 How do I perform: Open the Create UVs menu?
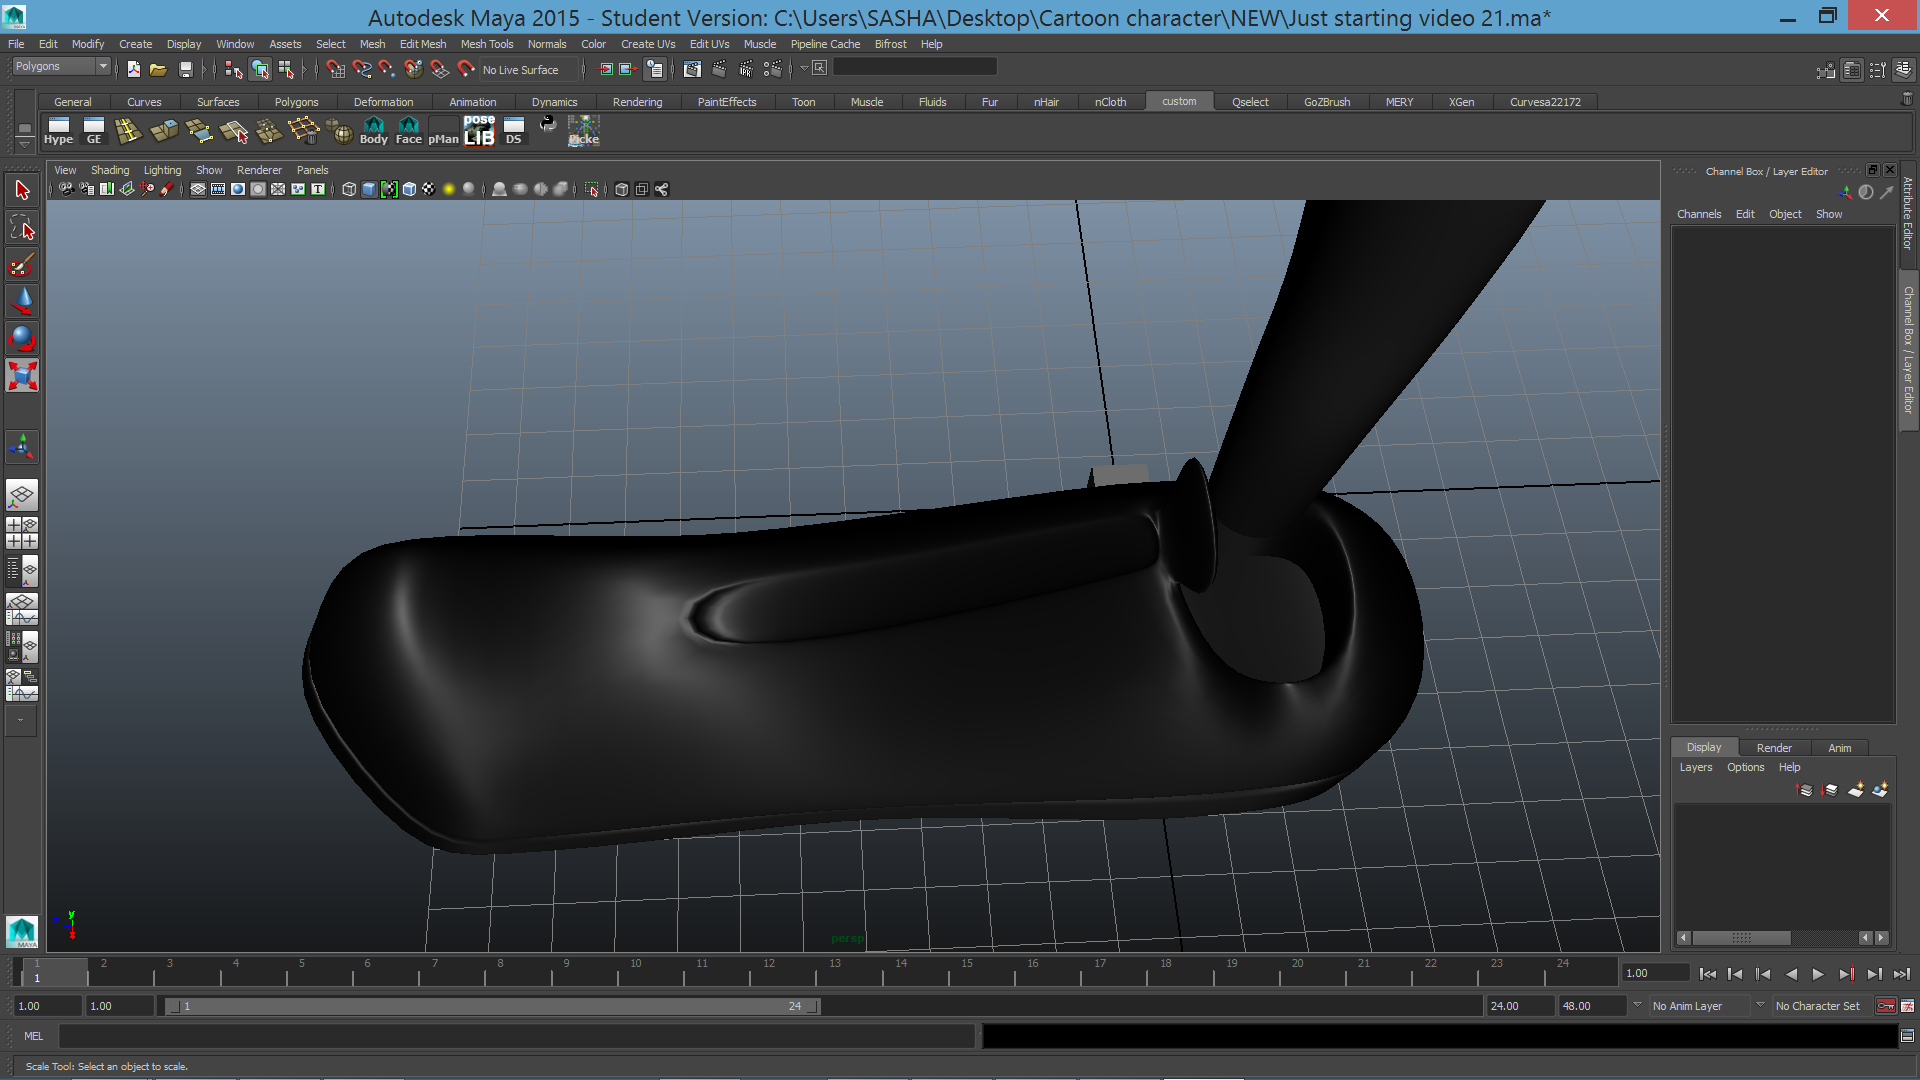pos(648,44)
